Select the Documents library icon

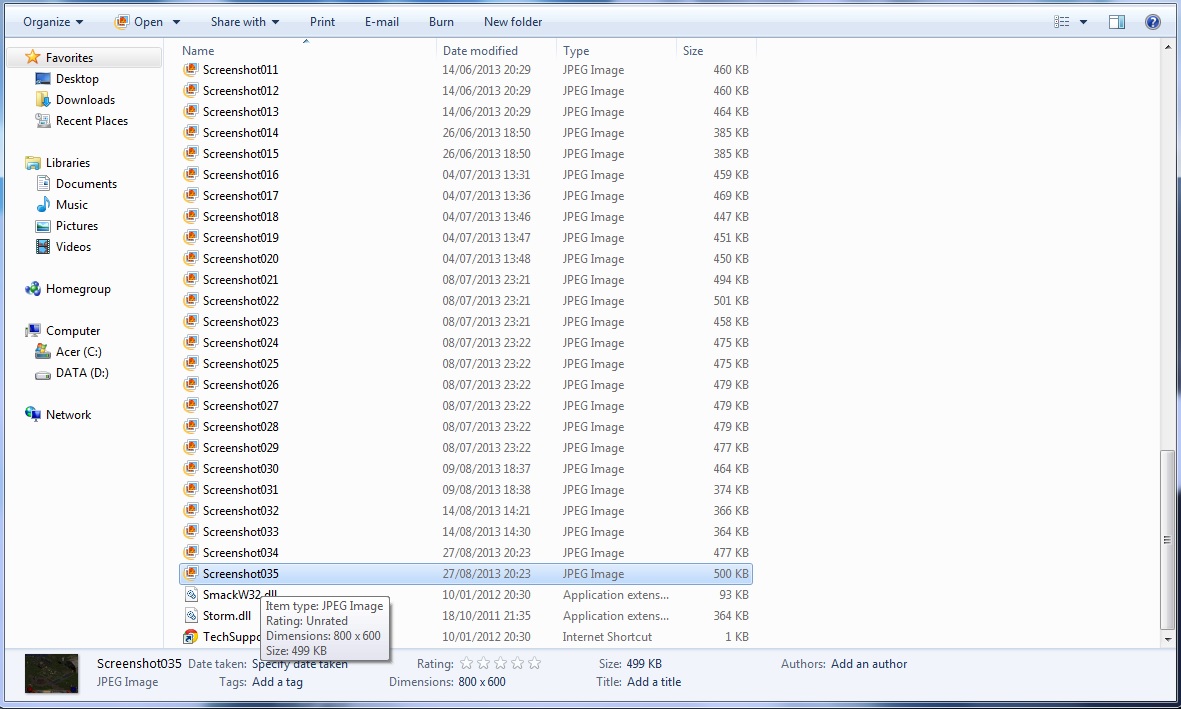[43, 184]
